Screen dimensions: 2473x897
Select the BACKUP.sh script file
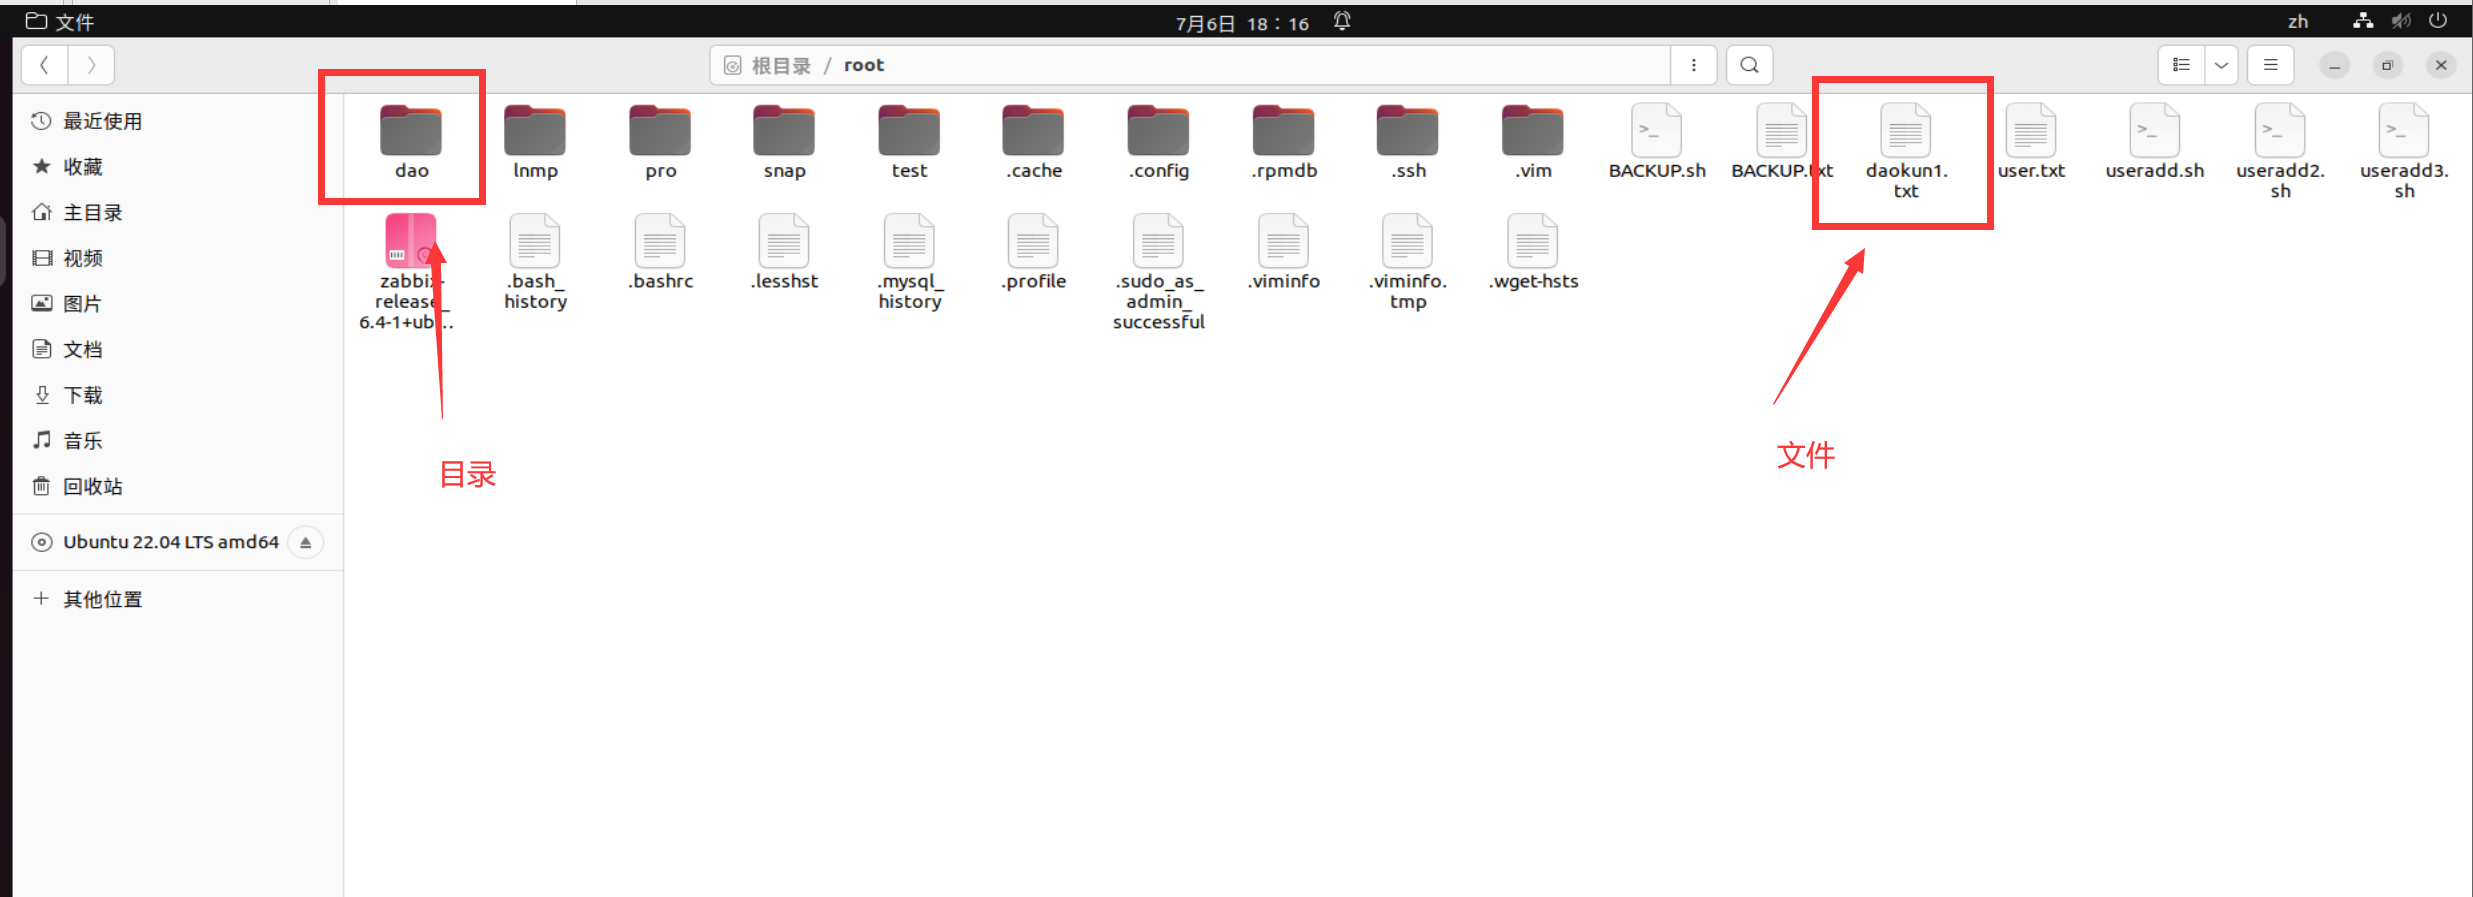click(1656, 142)
